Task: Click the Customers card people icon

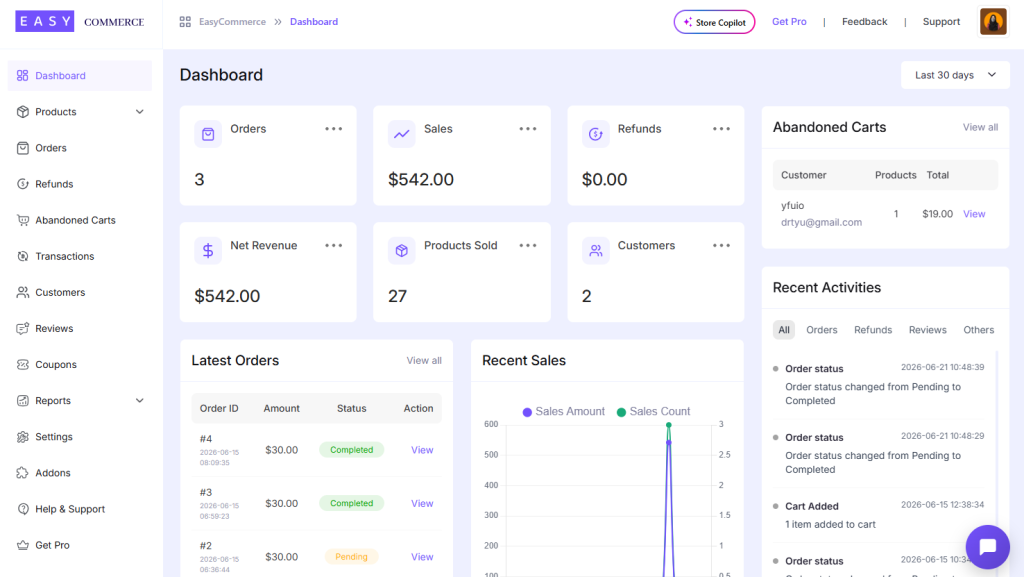Action: [596, 251]
